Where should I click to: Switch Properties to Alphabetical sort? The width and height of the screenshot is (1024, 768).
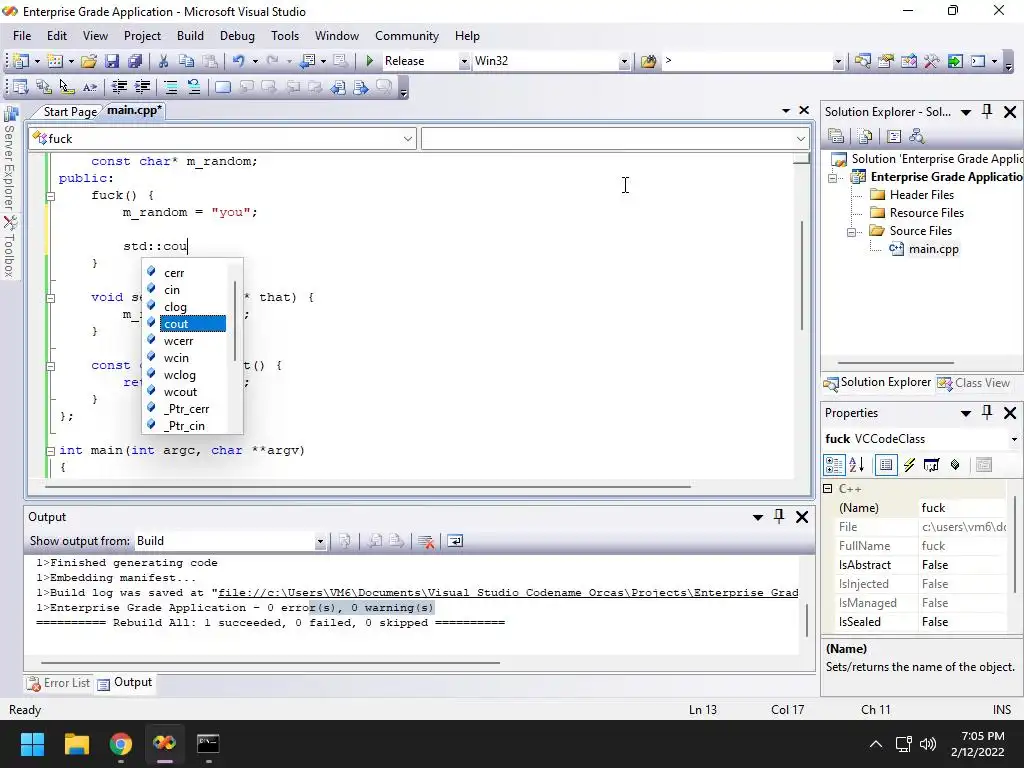coord(857,465)
